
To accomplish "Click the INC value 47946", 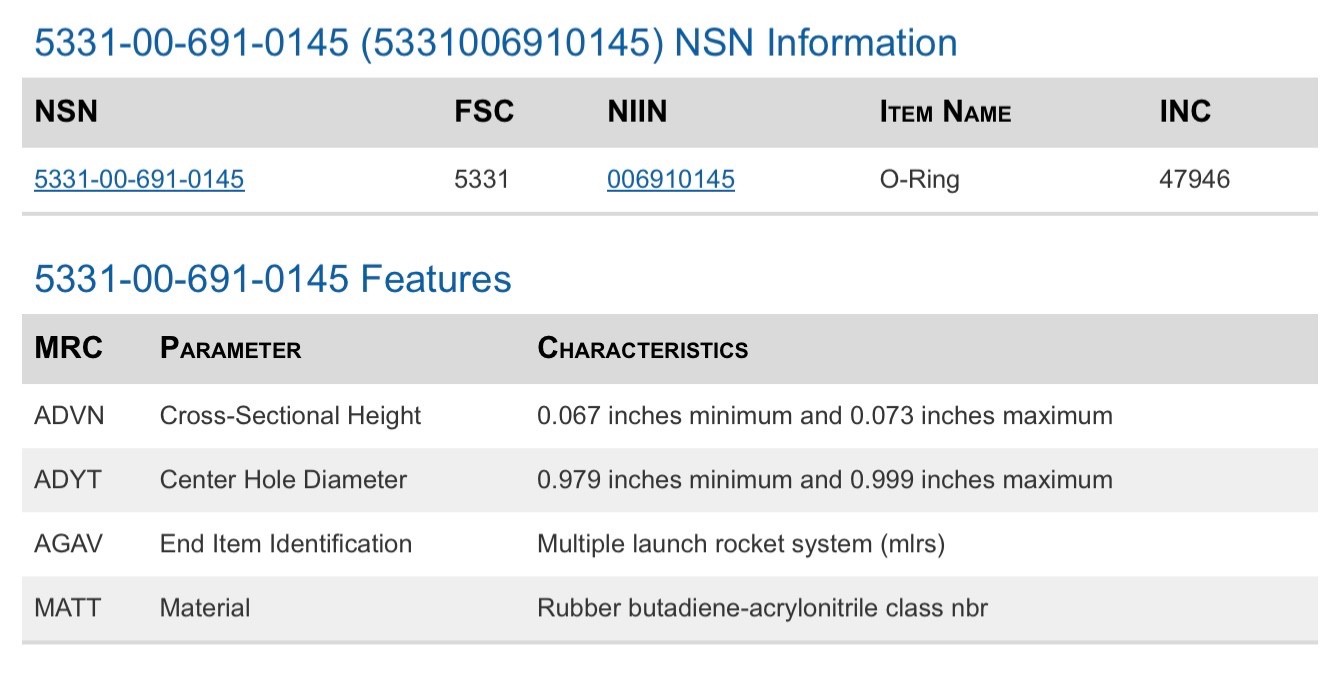I will (1195, 180).
